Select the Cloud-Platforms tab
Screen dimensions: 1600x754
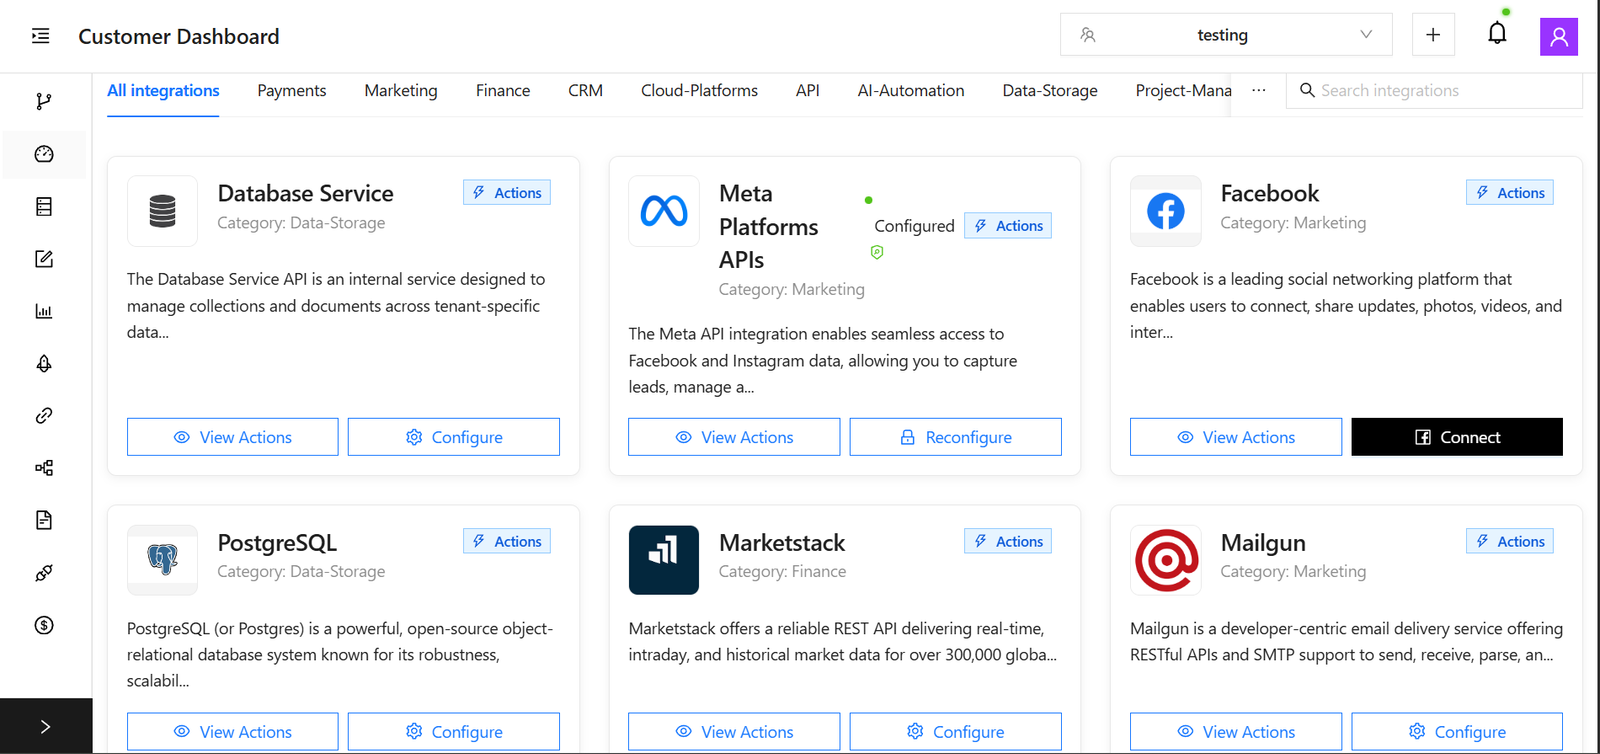pyautogui.click(x=699, y=90)
